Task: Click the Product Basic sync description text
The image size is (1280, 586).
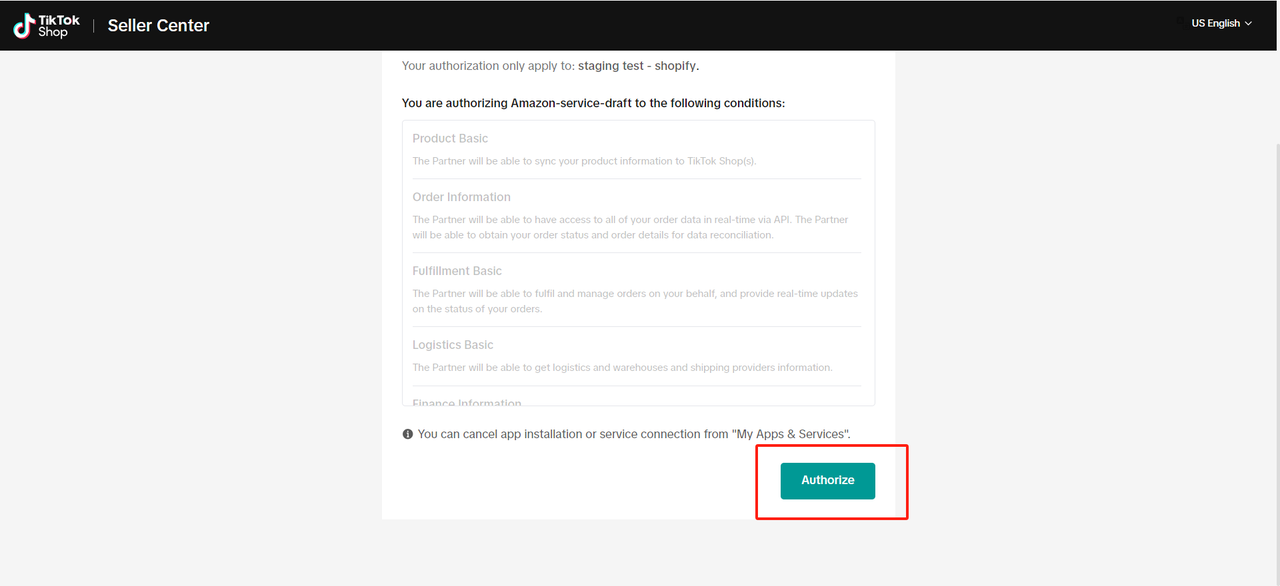Action: (590, 161)
